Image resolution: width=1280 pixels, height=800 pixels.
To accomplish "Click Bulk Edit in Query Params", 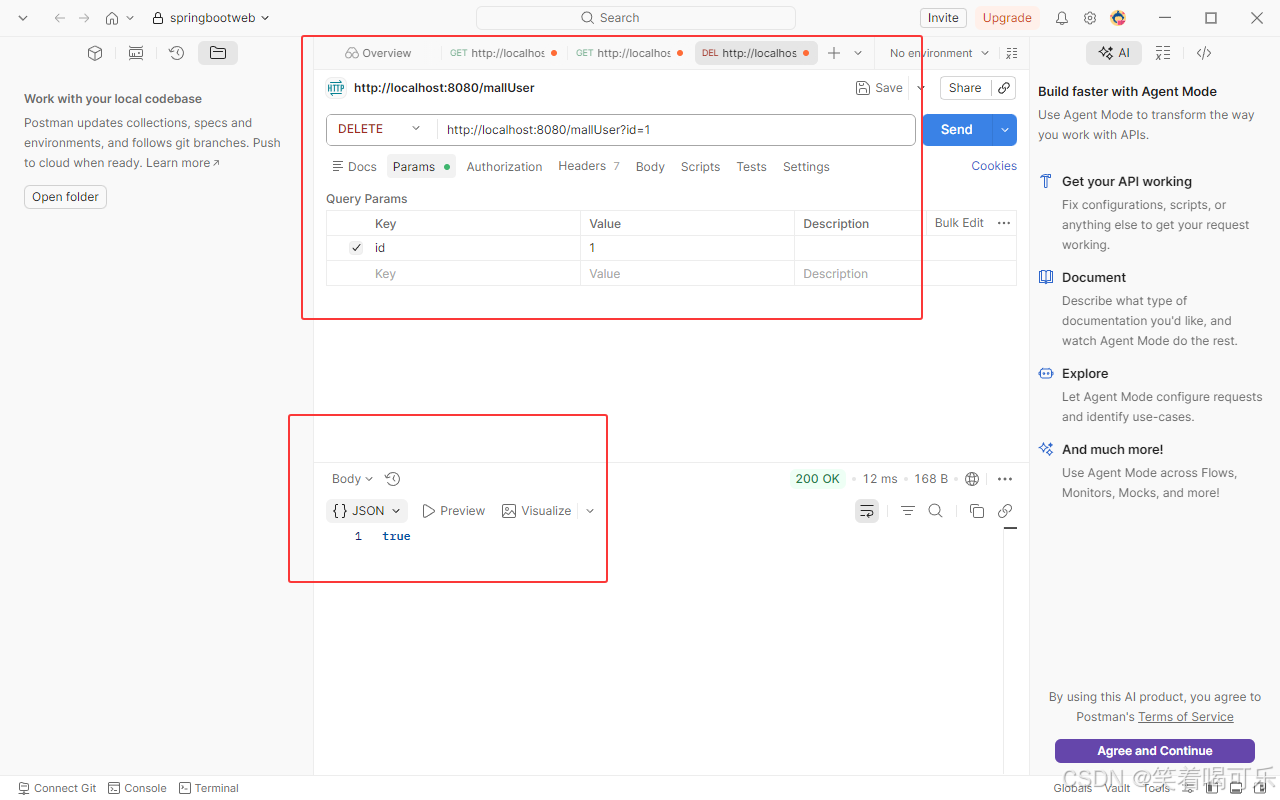I will pyautogui.click(x=959, y=223).
